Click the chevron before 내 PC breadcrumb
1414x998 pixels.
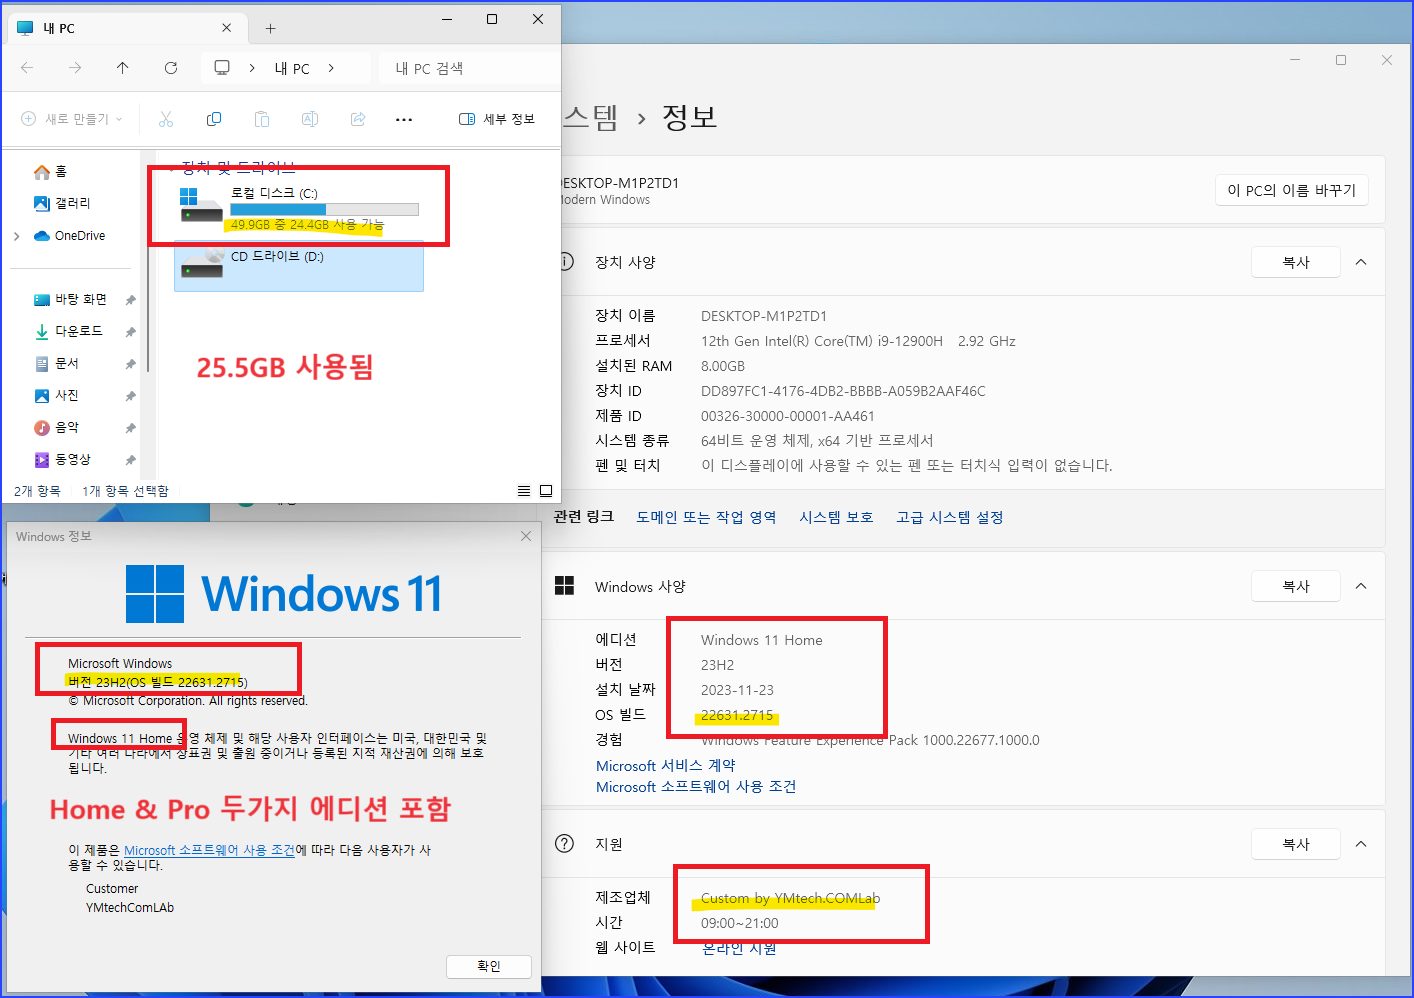(x=252, y=68)
